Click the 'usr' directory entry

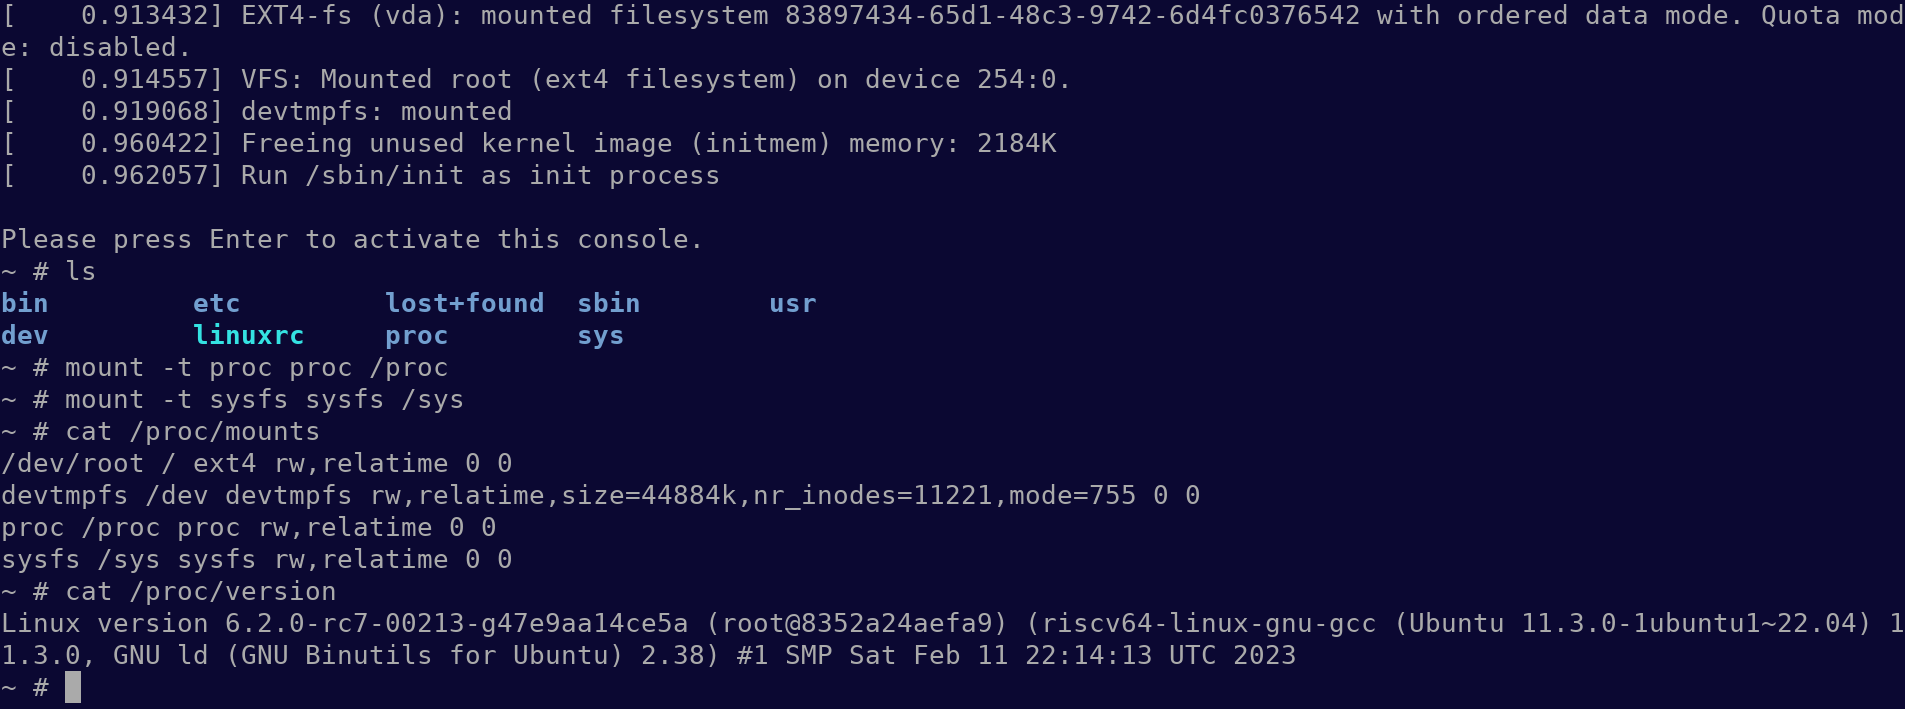(x=792, y=303)
